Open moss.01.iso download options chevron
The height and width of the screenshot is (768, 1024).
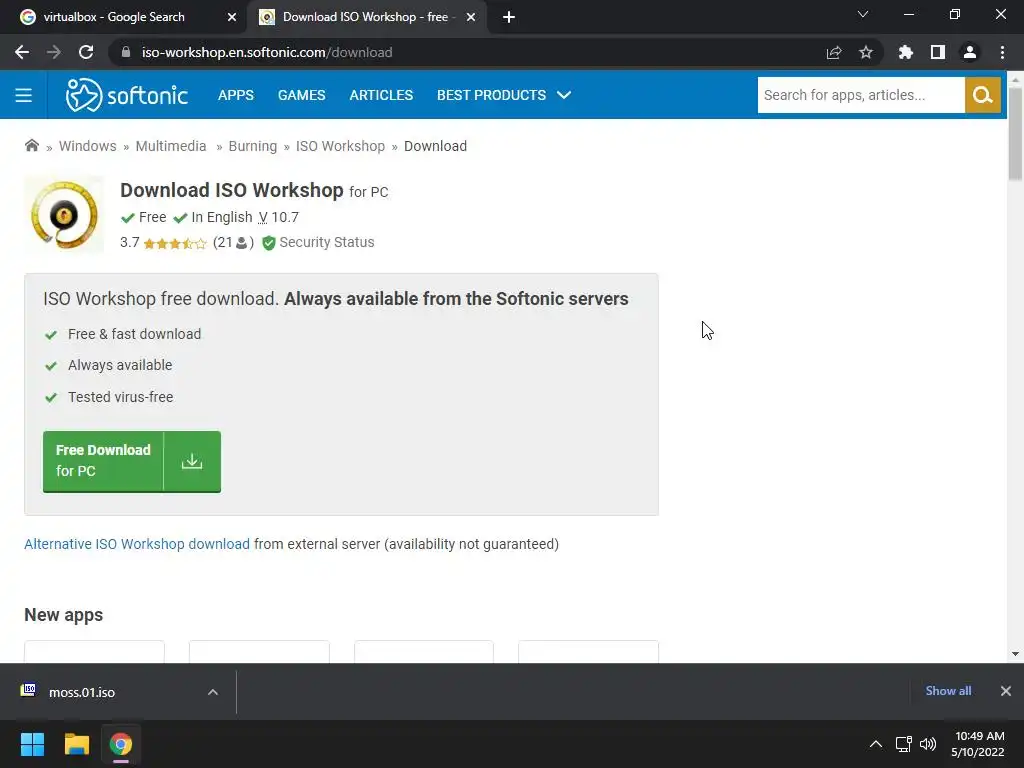(213, 692)
